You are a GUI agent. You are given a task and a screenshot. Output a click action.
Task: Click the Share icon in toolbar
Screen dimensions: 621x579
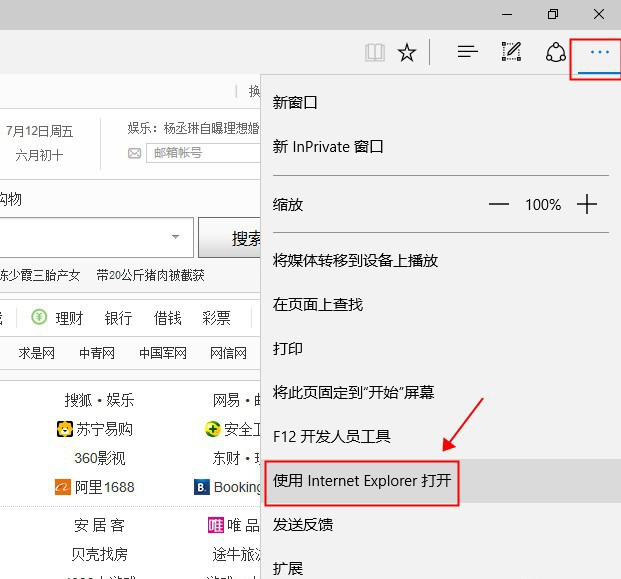[x=556, y=52]
